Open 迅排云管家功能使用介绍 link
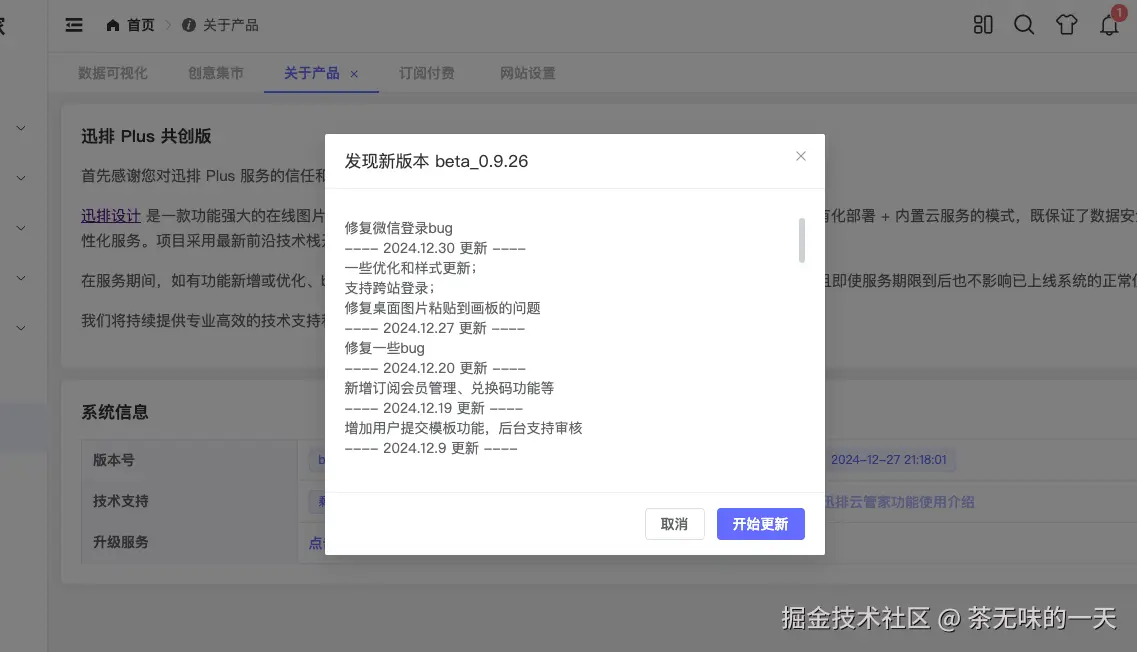The width and height of the screenshot is (1137, 652). point(899,502)
